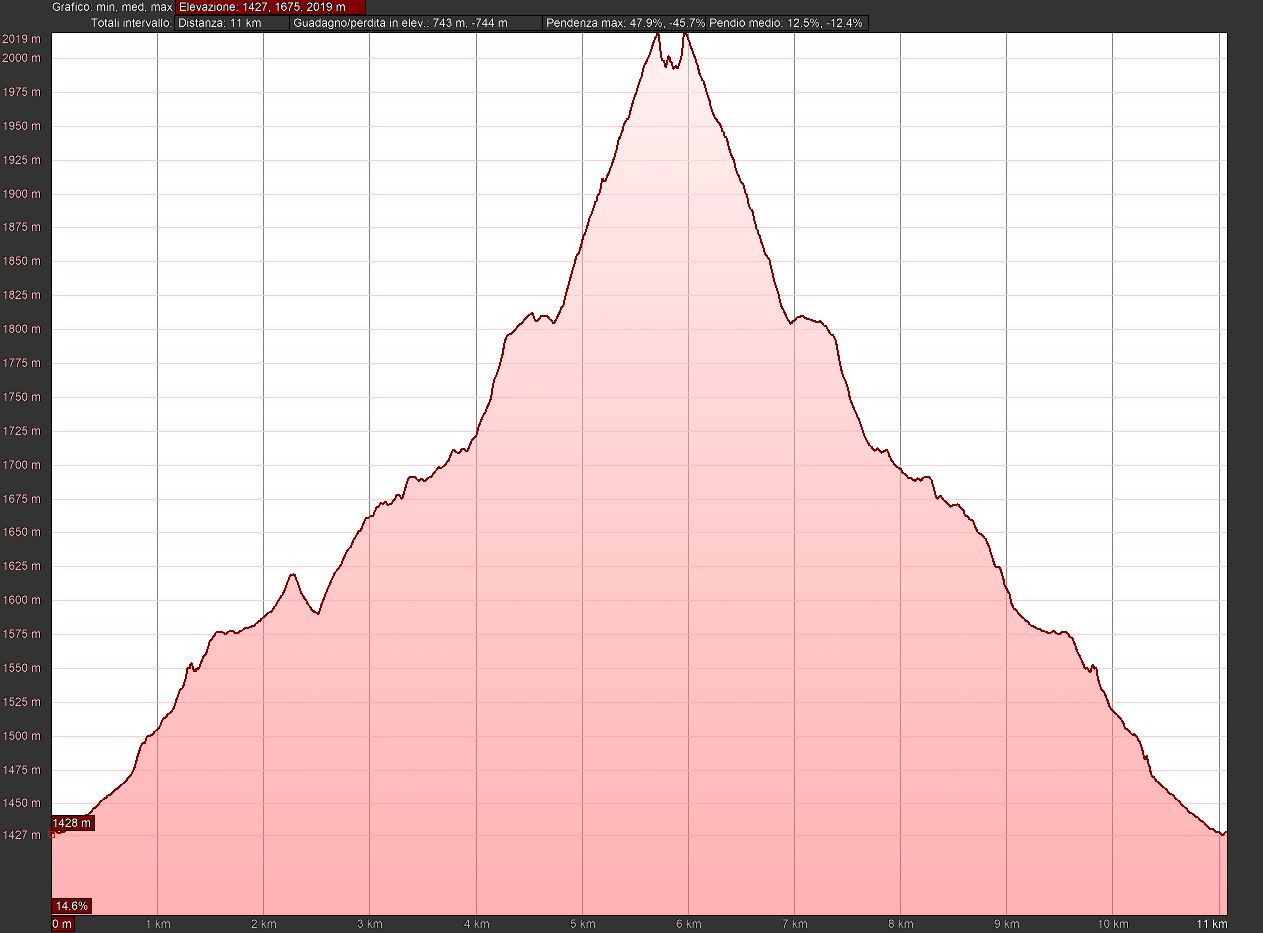Click the 1427 m minimum elevation label
The image size is (1263, 933).
coord(21,835)
